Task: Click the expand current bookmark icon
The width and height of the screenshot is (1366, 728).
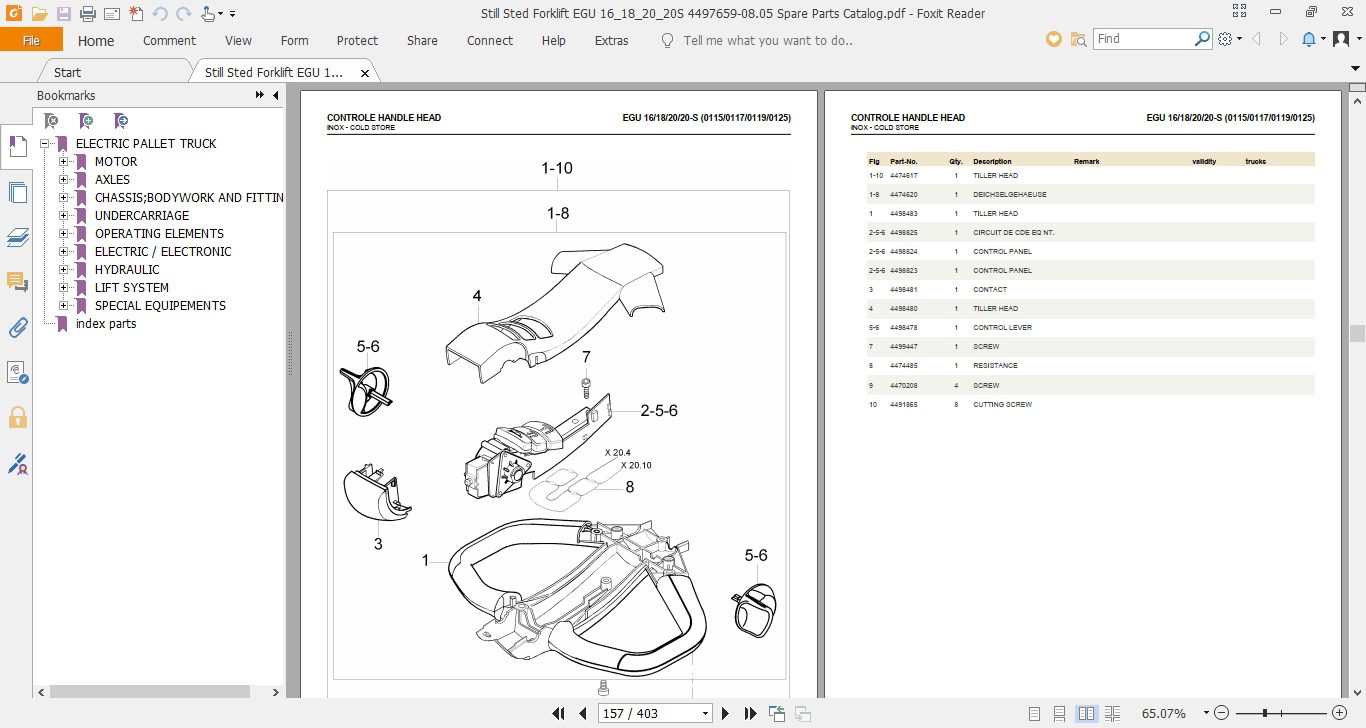Action: pyautogui.click(x=120, y=121)
